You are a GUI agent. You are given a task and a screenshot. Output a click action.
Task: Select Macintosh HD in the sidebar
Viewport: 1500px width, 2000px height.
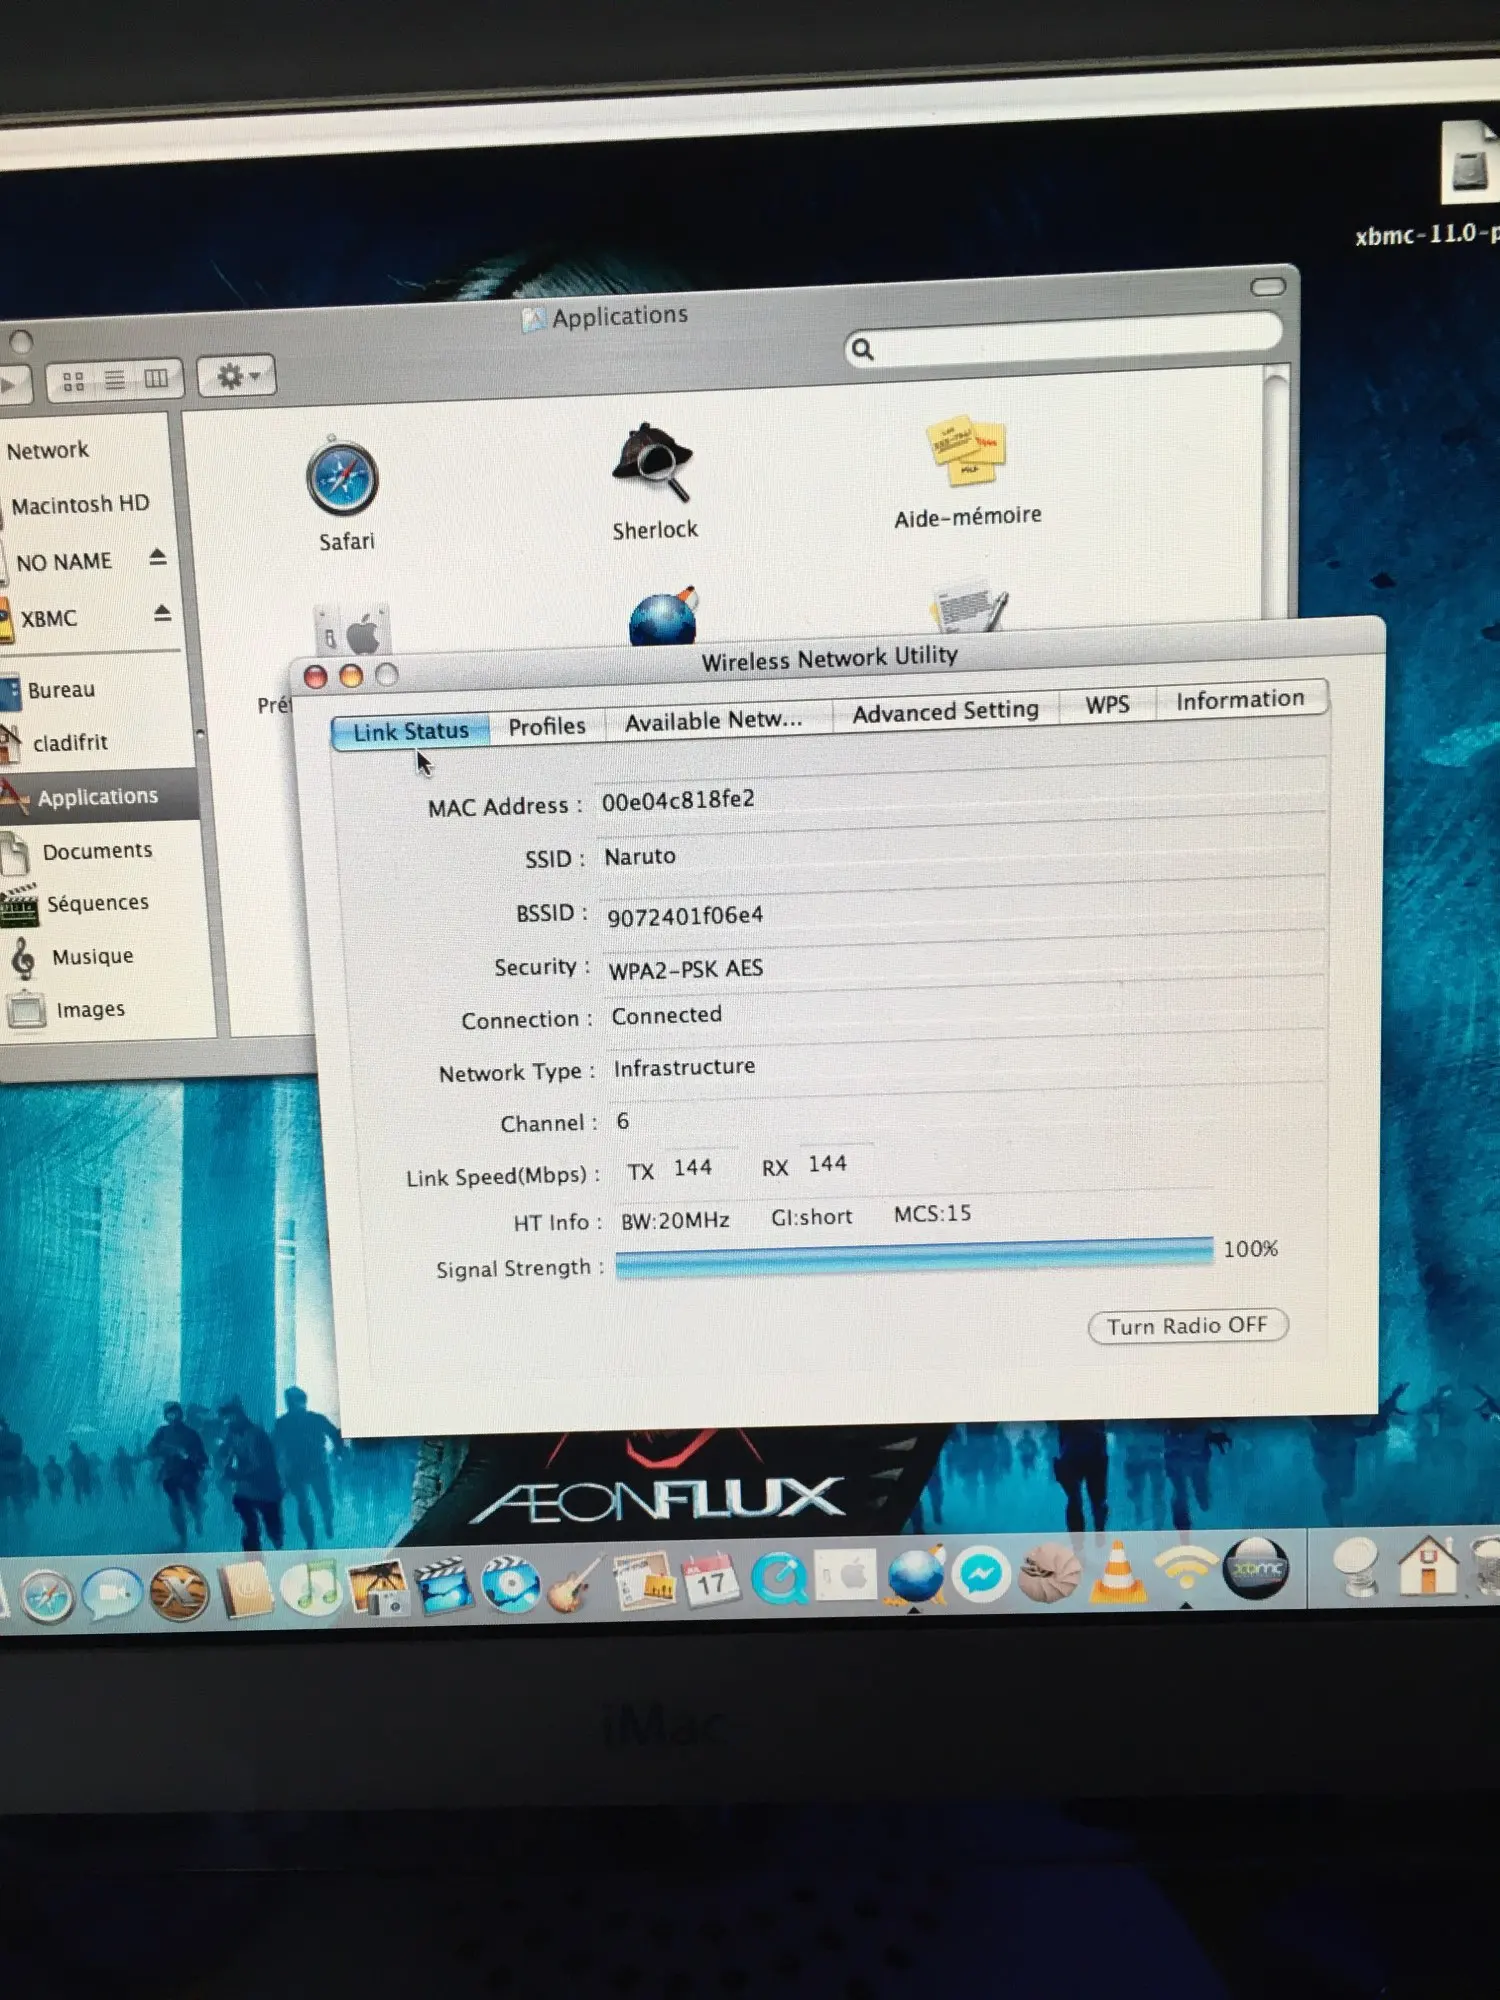80,504
